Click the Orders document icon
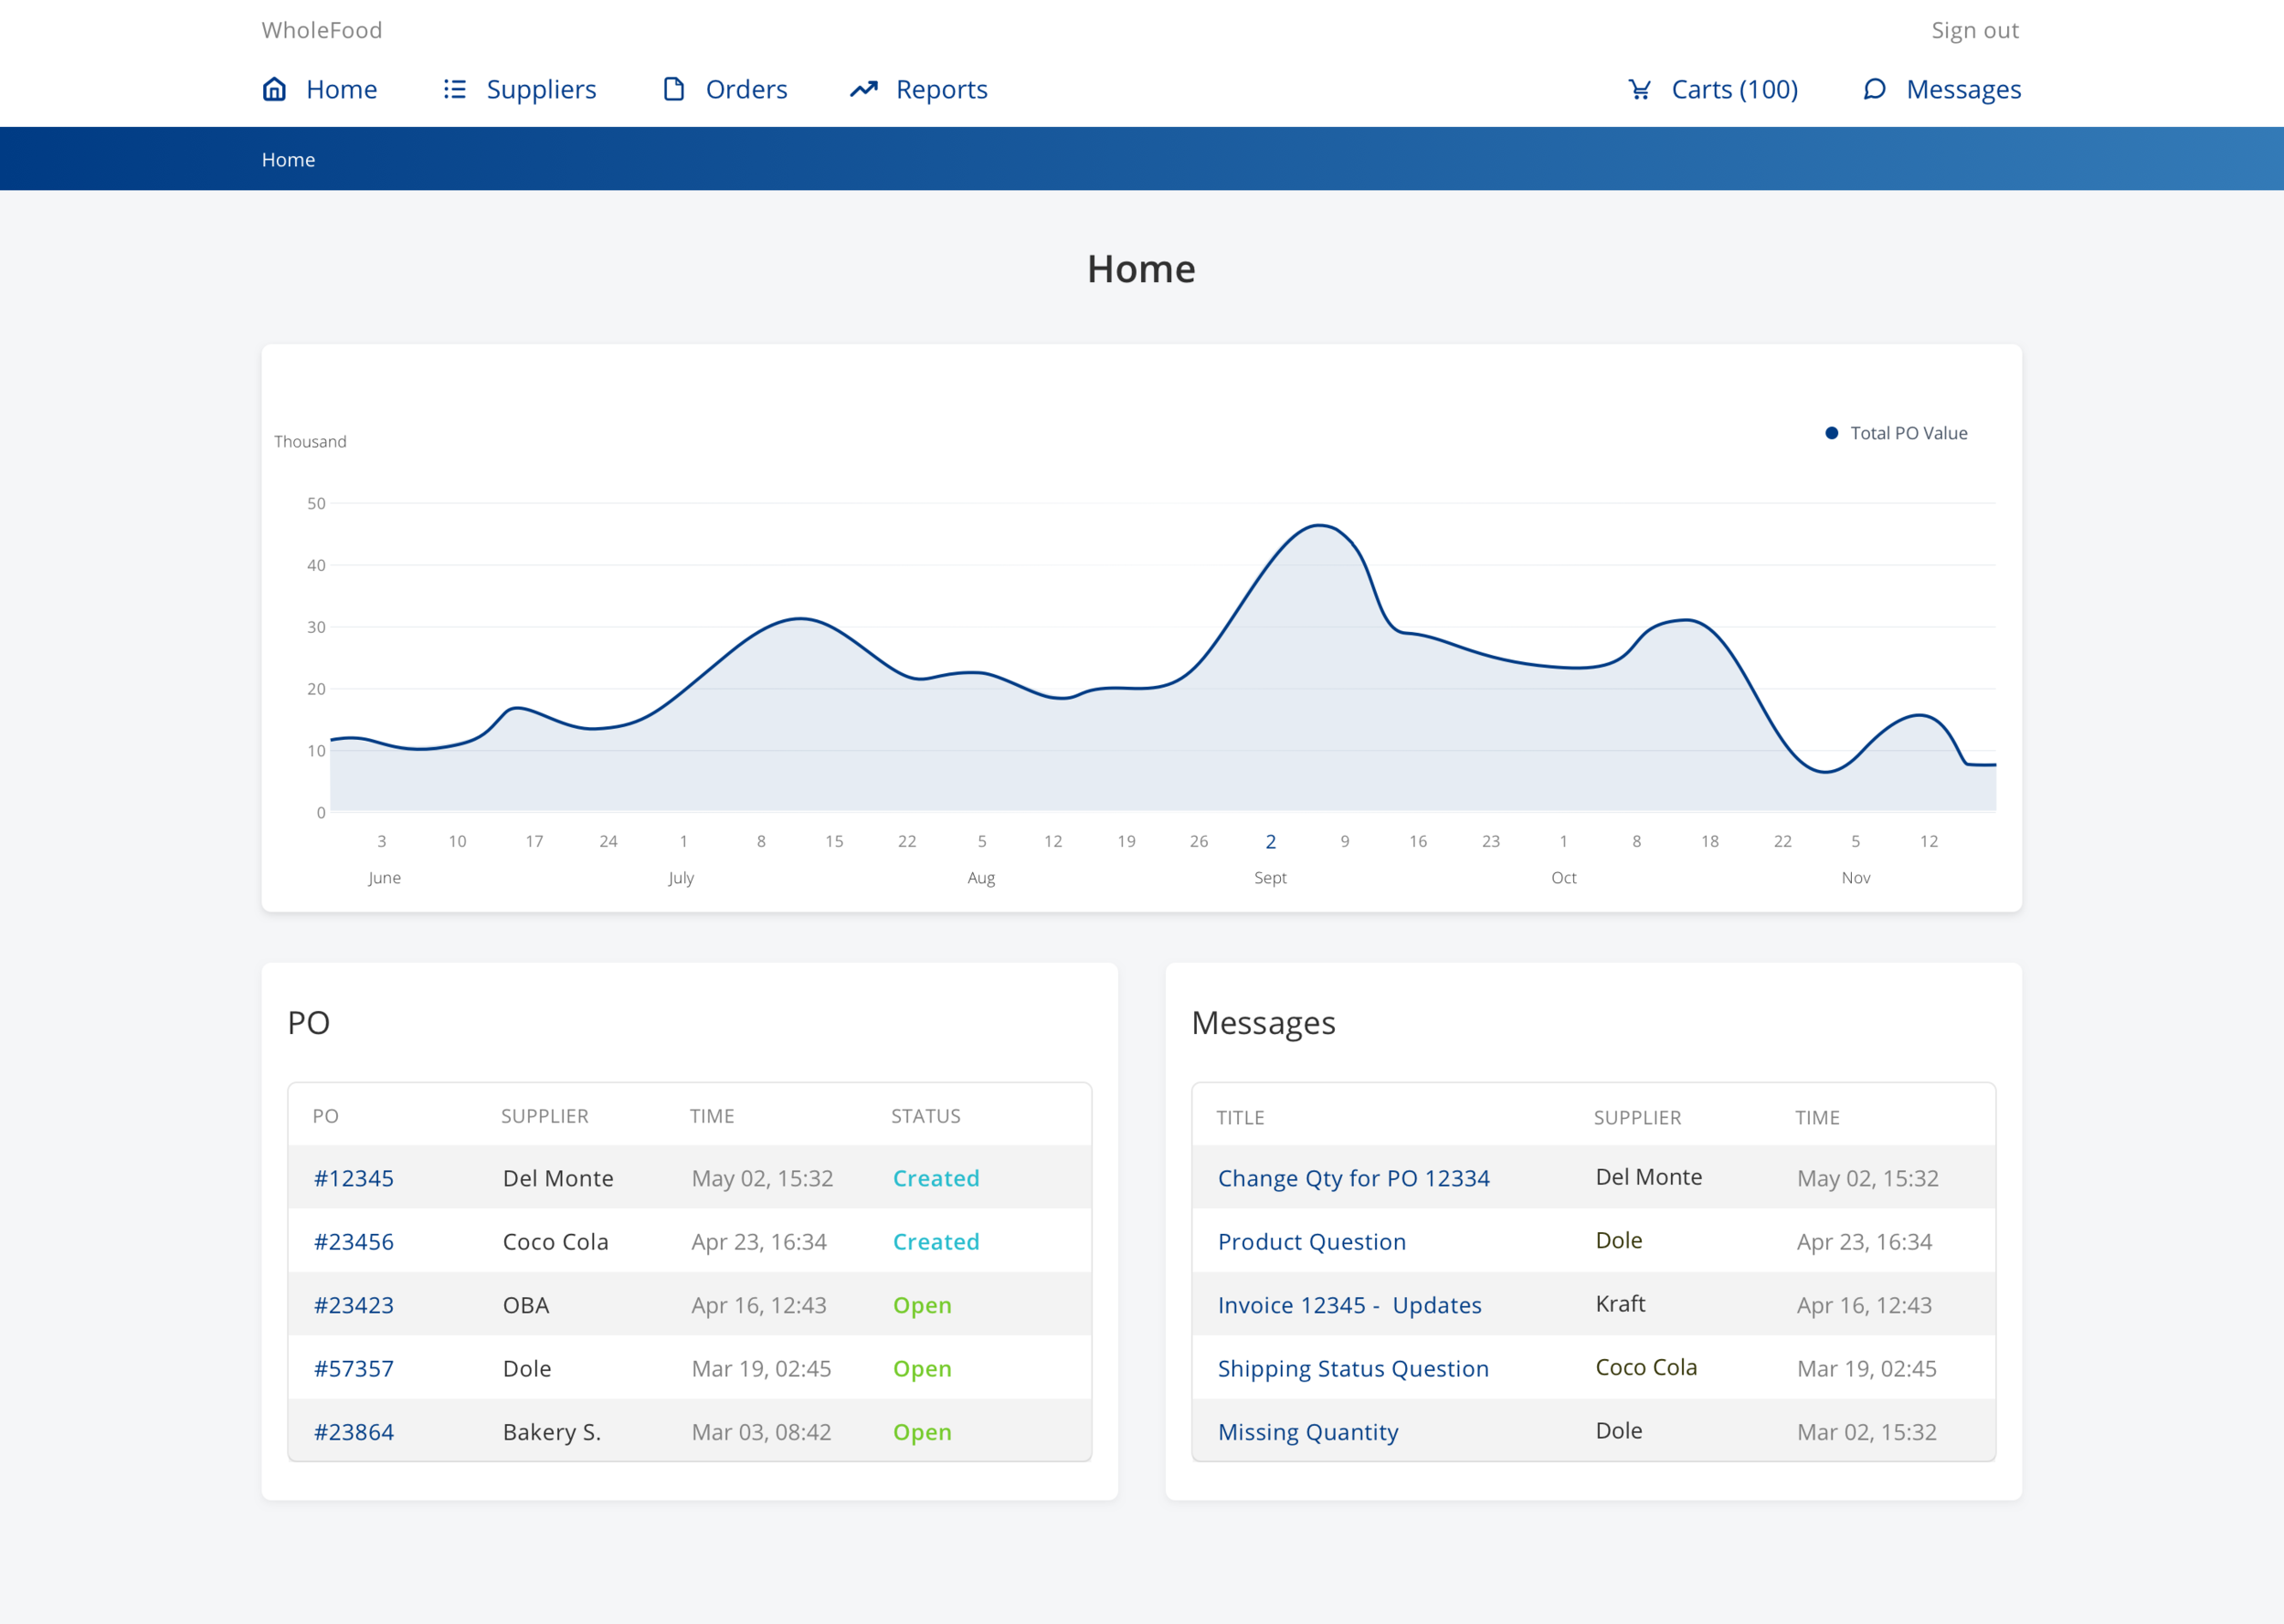The image size is (2284, 1624). coord(674,89)
